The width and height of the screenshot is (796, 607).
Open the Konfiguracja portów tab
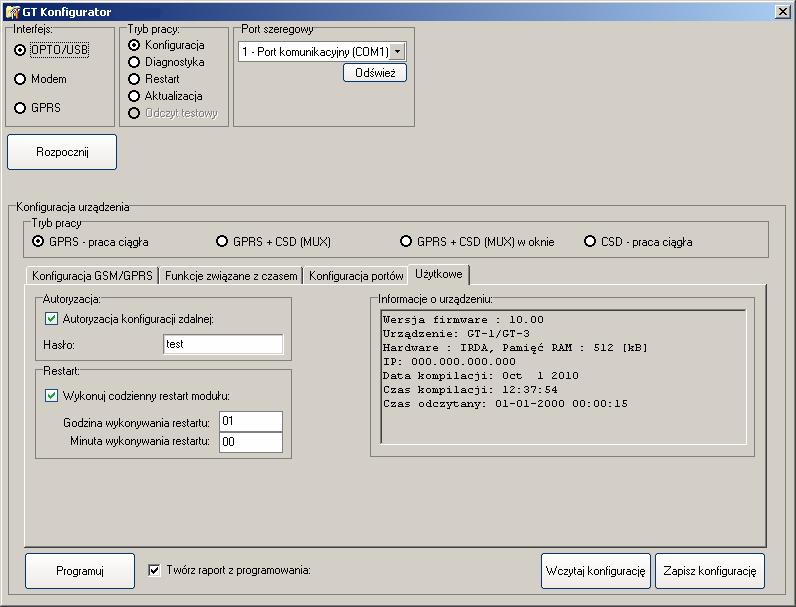tap(356, 276)
